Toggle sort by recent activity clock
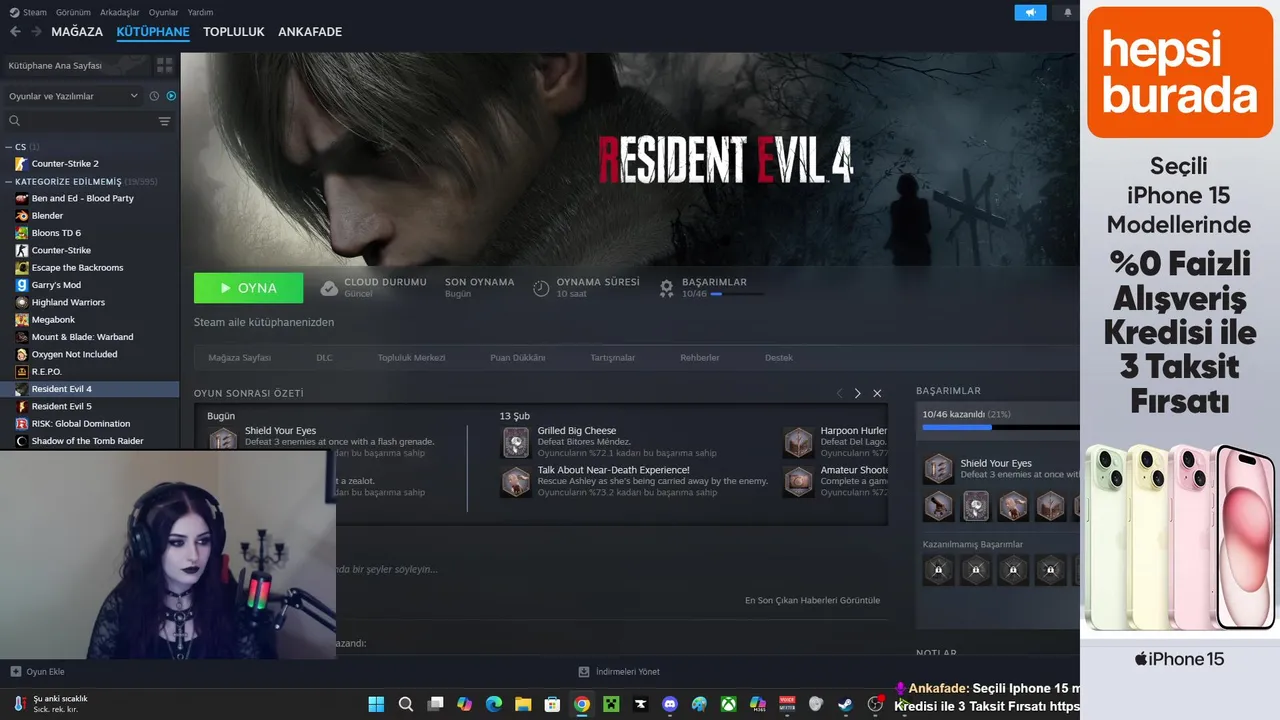The image size is (1280, 720). tap(154, 96)
